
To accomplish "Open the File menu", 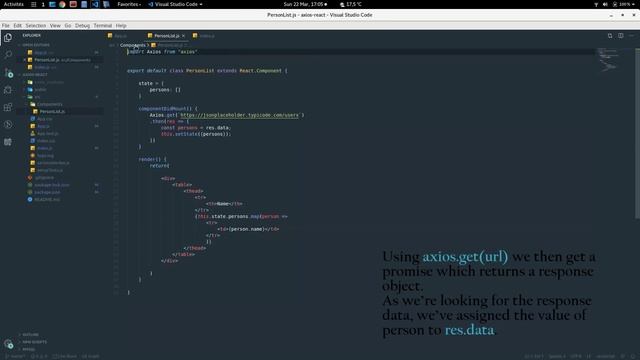I will pos(6,25).
